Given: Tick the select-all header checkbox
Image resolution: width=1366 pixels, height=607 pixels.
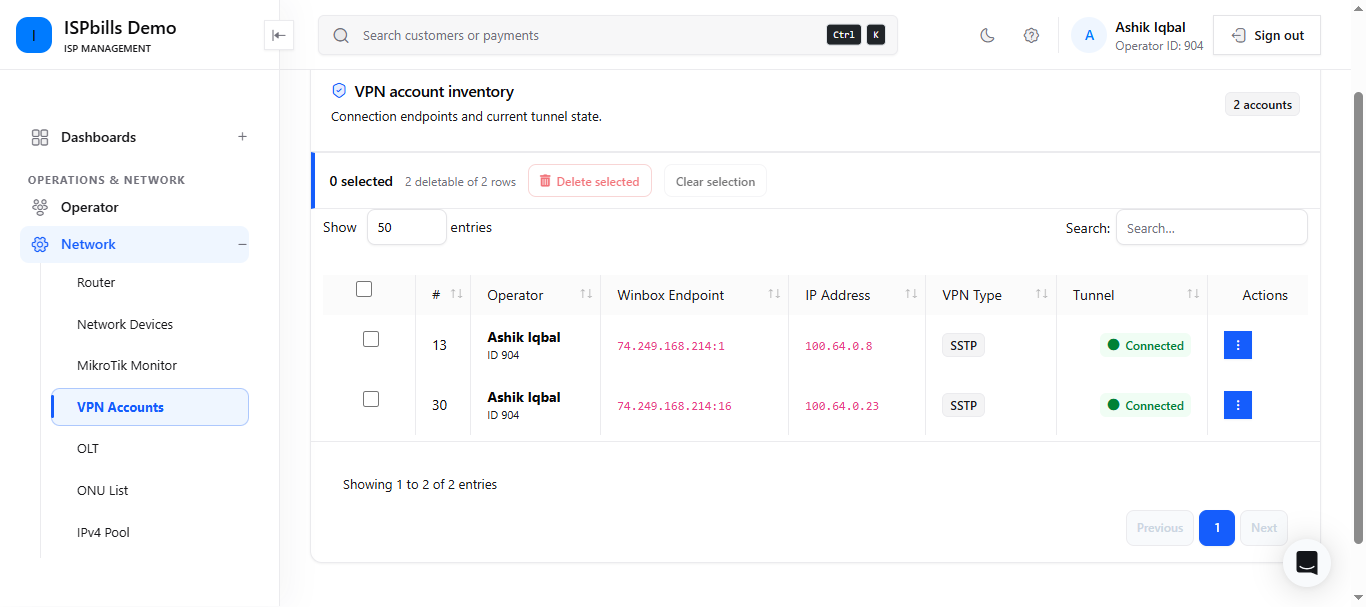Looking at the screenshot, I should tap(364, 289).
